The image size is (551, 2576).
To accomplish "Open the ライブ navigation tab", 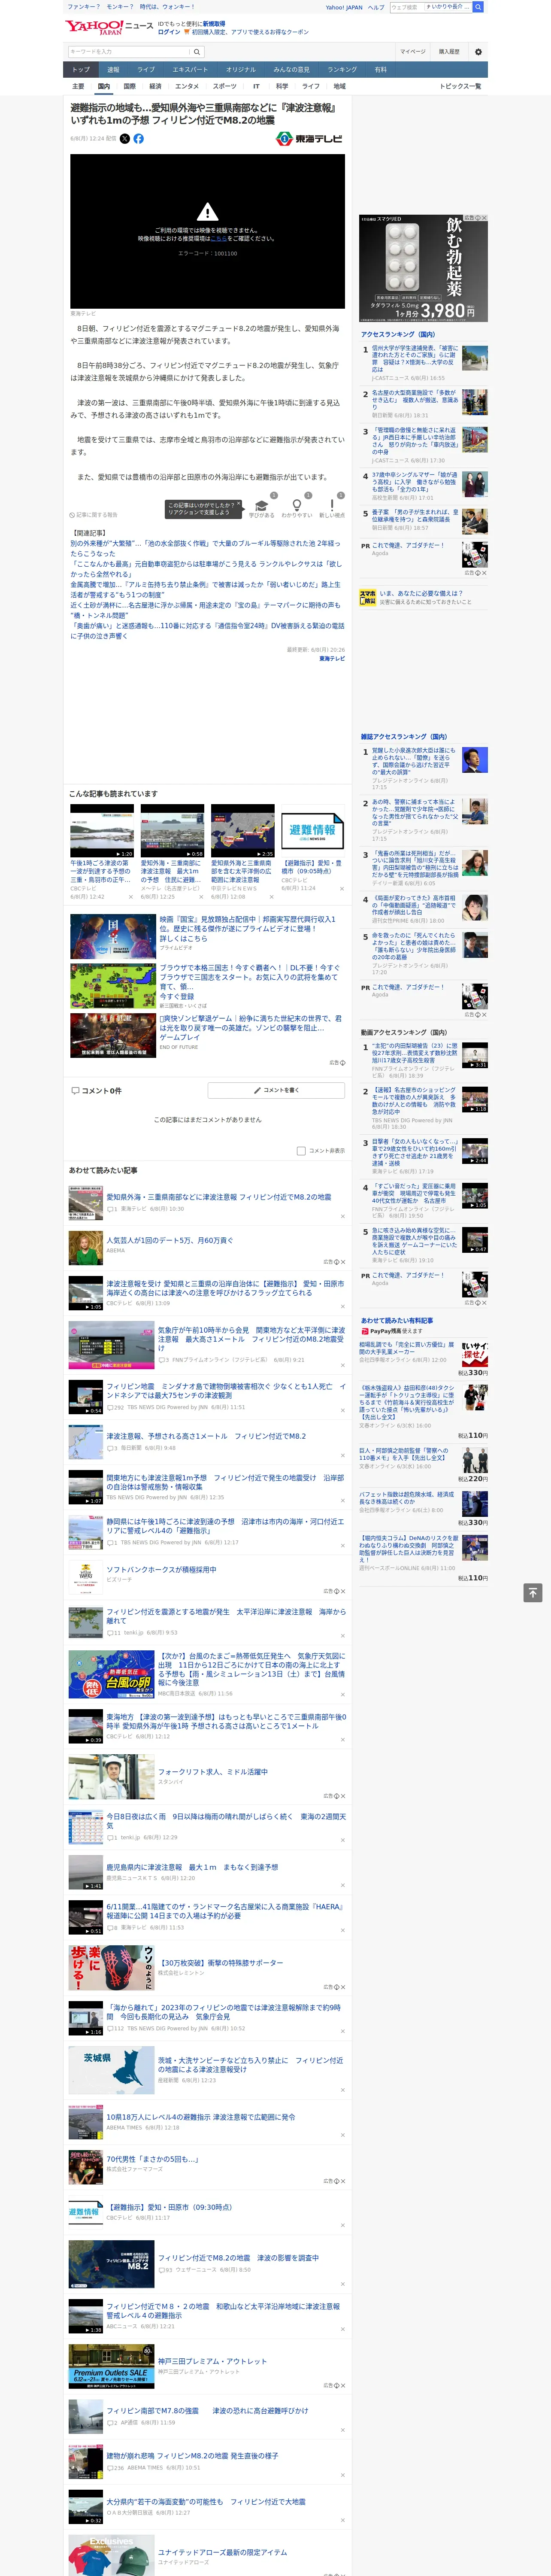I will [x=146, y=70].
